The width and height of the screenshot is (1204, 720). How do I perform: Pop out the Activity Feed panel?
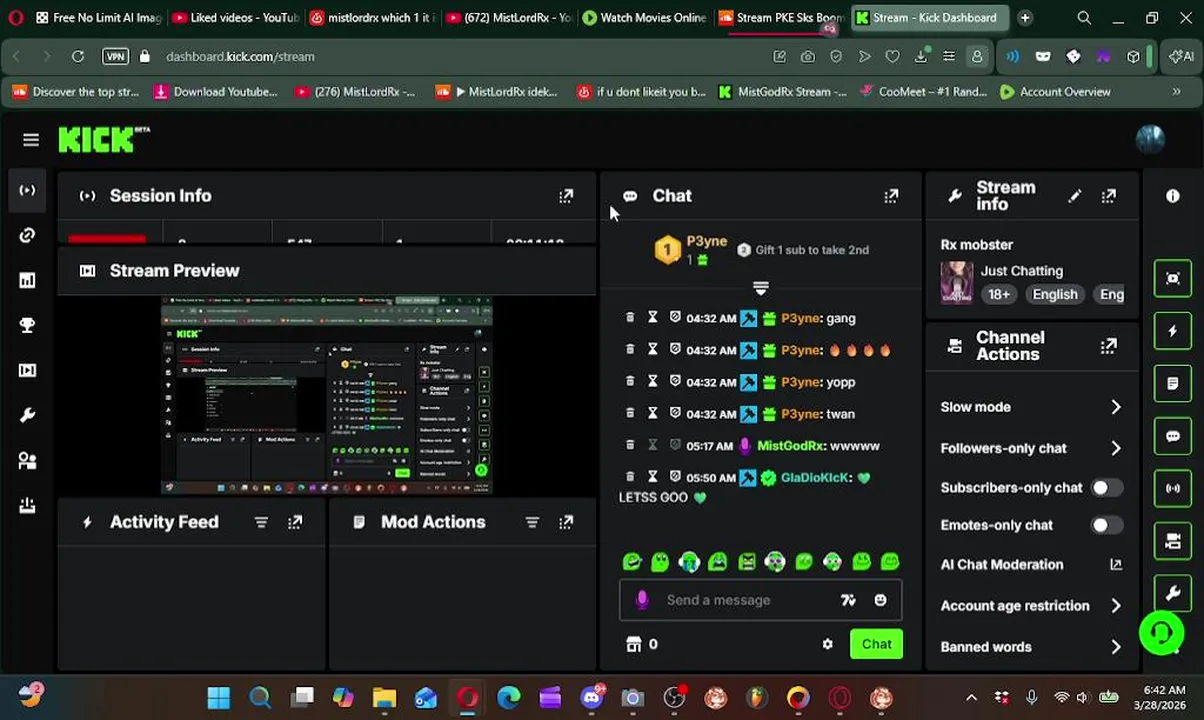coord(295,522)
